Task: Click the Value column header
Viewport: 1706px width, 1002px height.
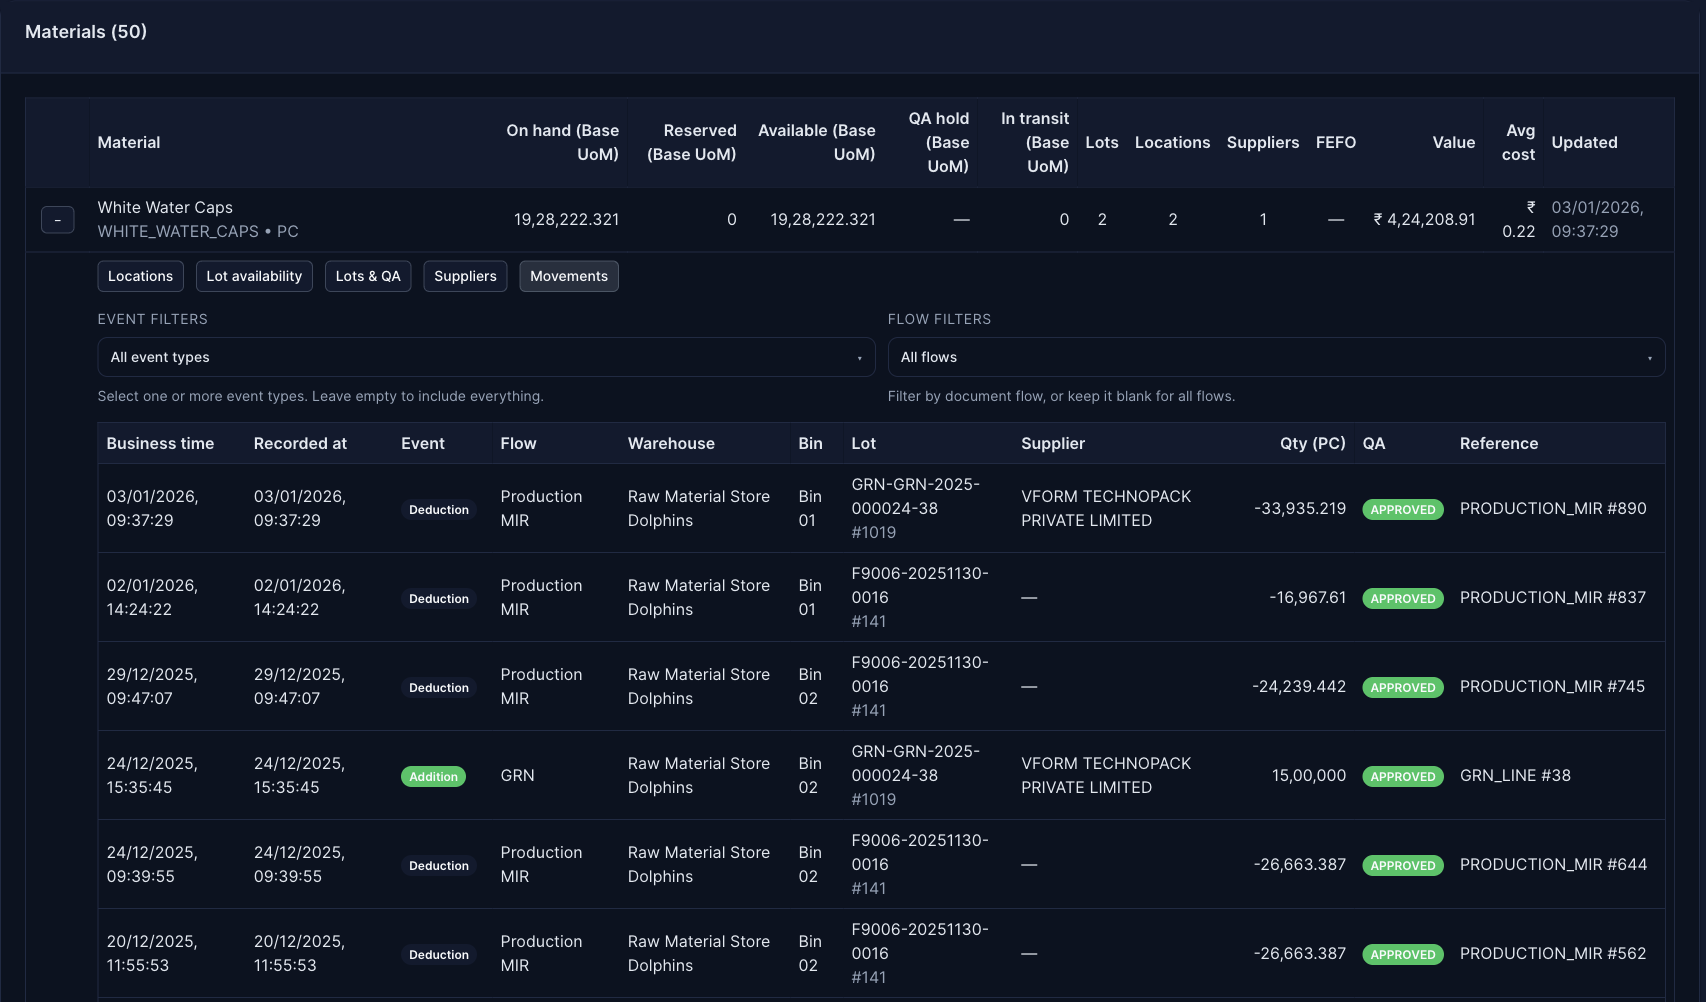Action: [x=1453, y=143]
